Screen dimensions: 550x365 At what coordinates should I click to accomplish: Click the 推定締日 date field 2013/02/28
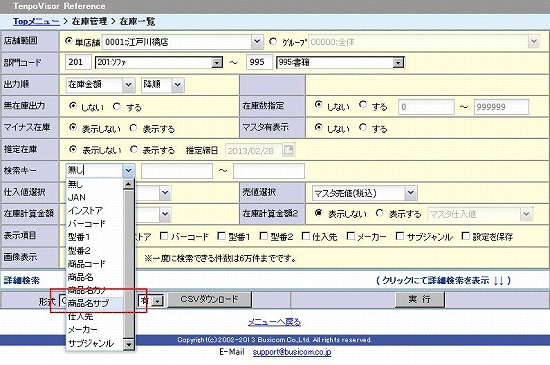(254, 151)
